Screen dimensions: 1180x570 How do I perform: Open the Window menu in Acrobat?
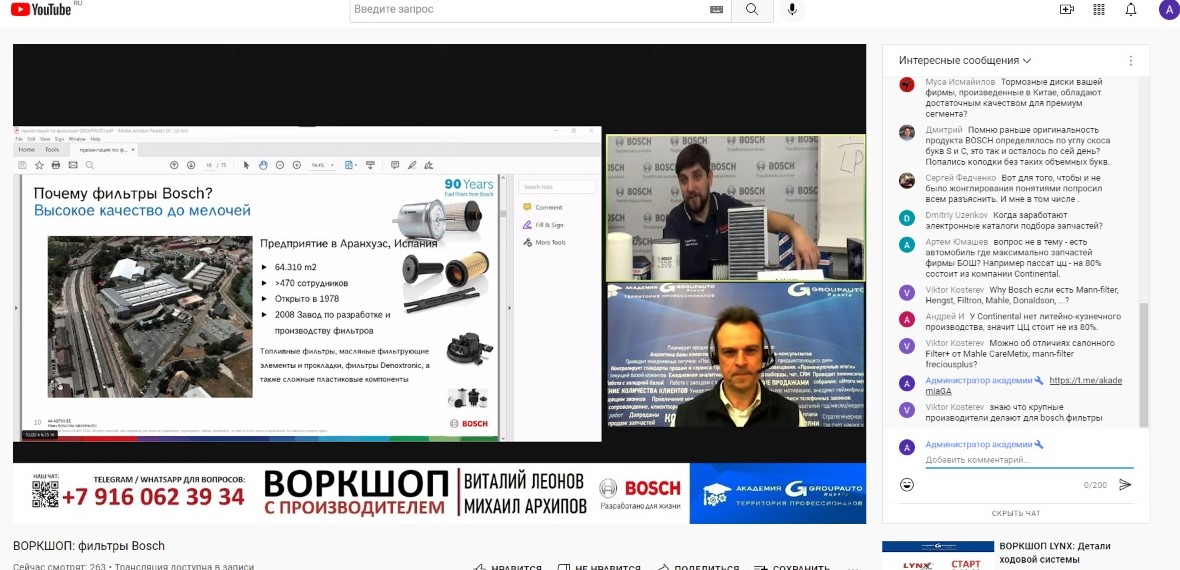point(77,139)
